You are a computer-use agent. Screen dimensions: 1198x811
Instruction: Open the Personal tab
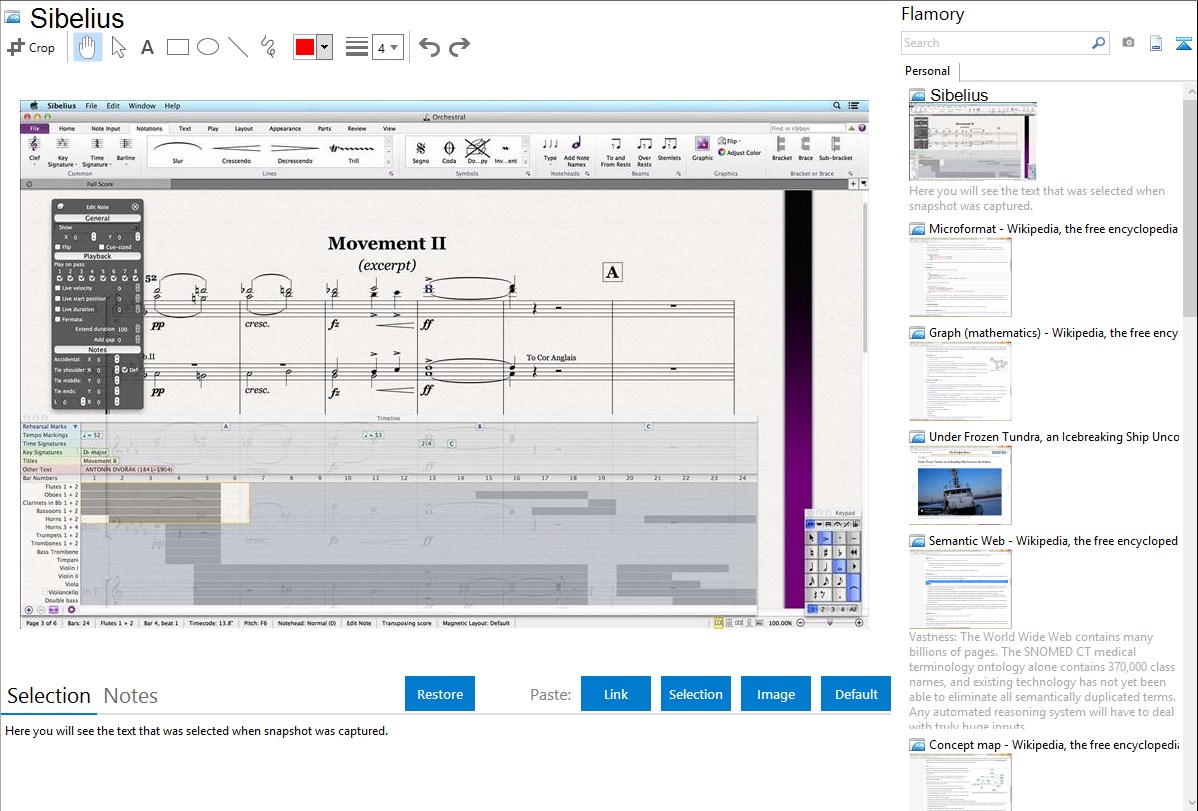(x=927, y=71)
